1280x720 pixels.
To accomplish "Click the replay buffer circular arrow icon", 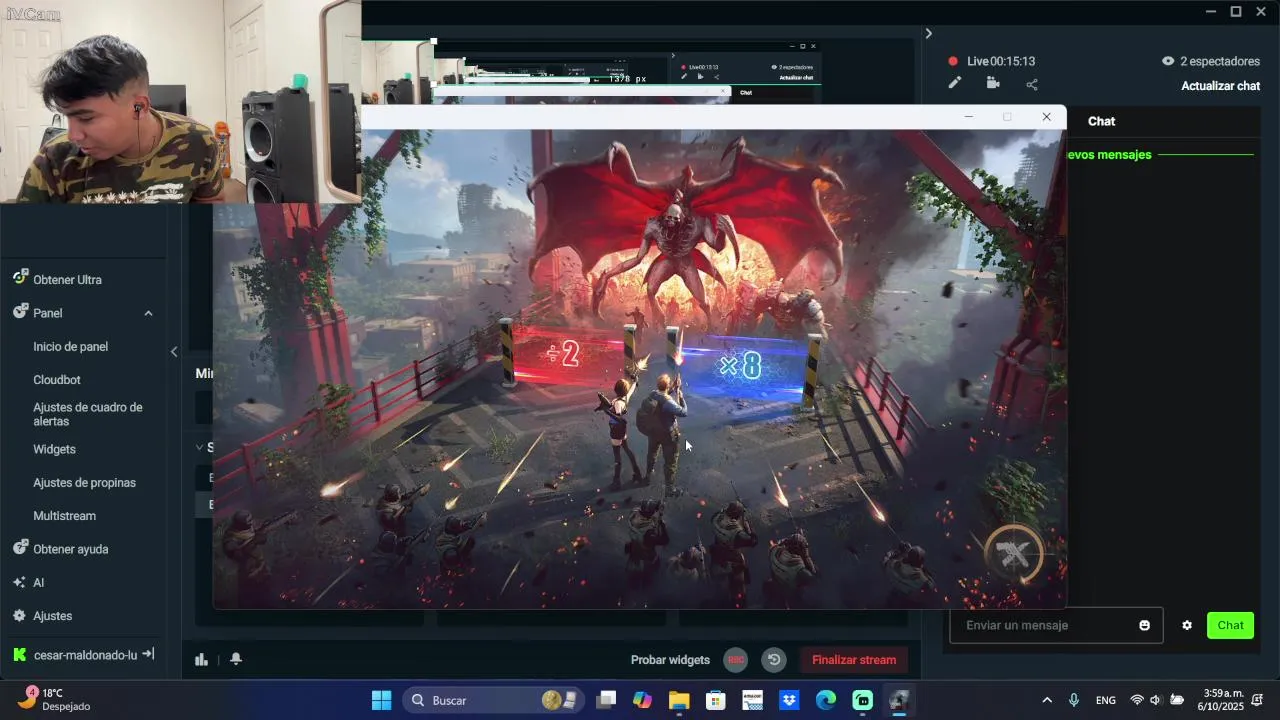I will pos(774,660).
